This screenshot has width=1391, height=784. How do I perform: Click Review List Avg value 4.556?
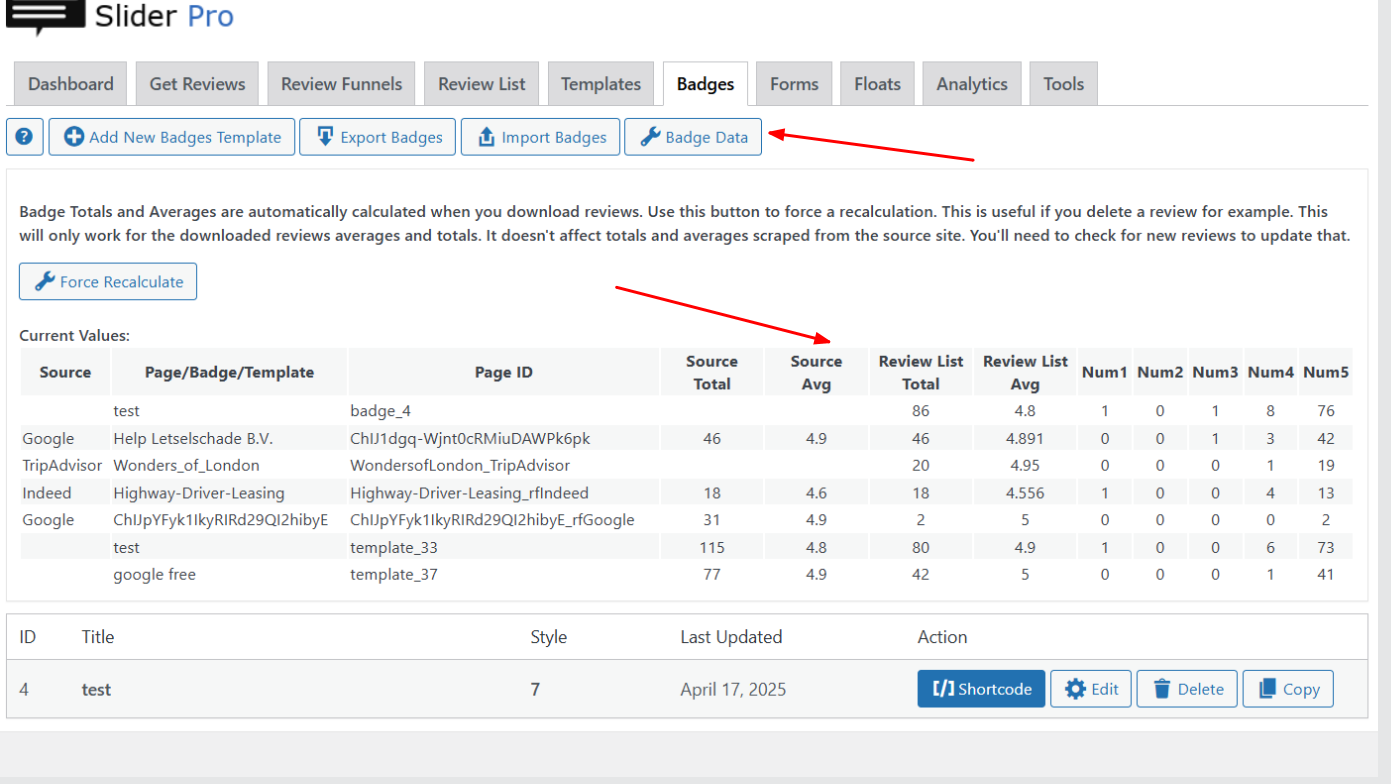(x=1025, y=492)
